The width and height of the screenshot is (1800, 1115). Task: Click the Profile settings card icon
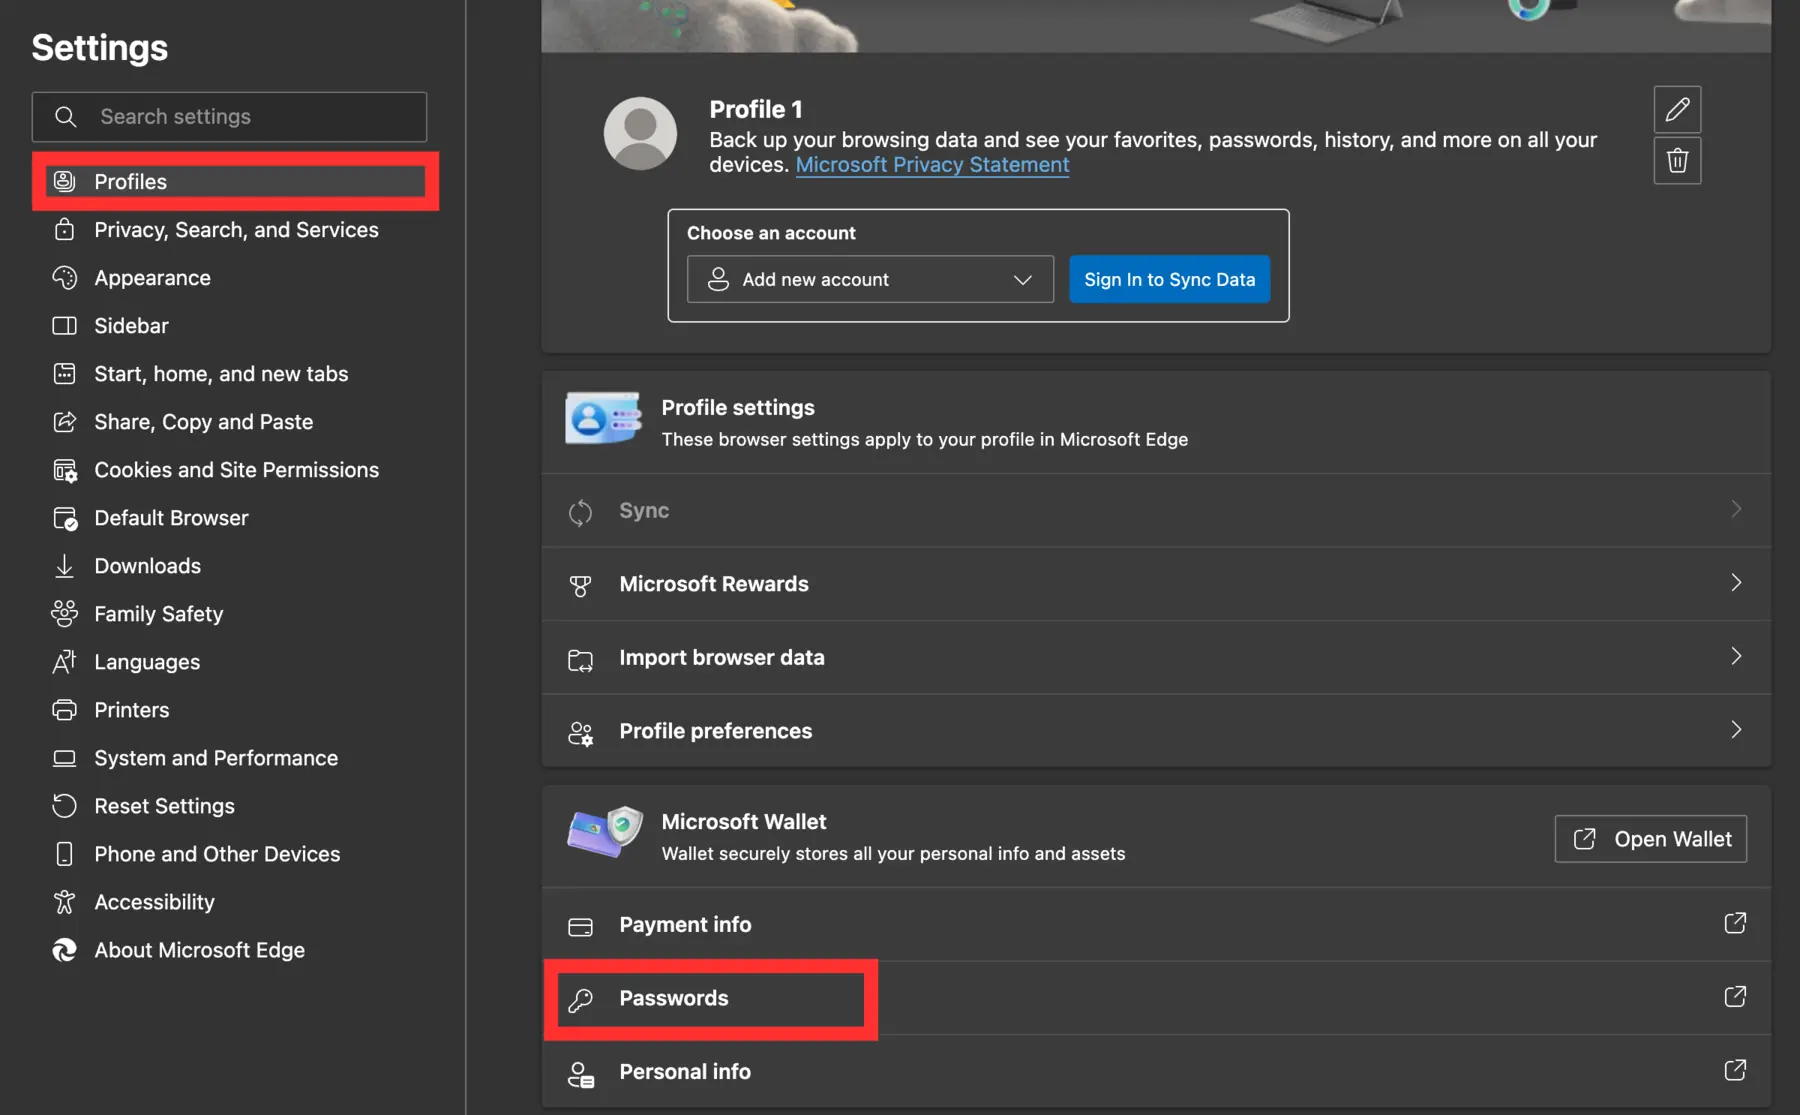(x=603, y=418)
